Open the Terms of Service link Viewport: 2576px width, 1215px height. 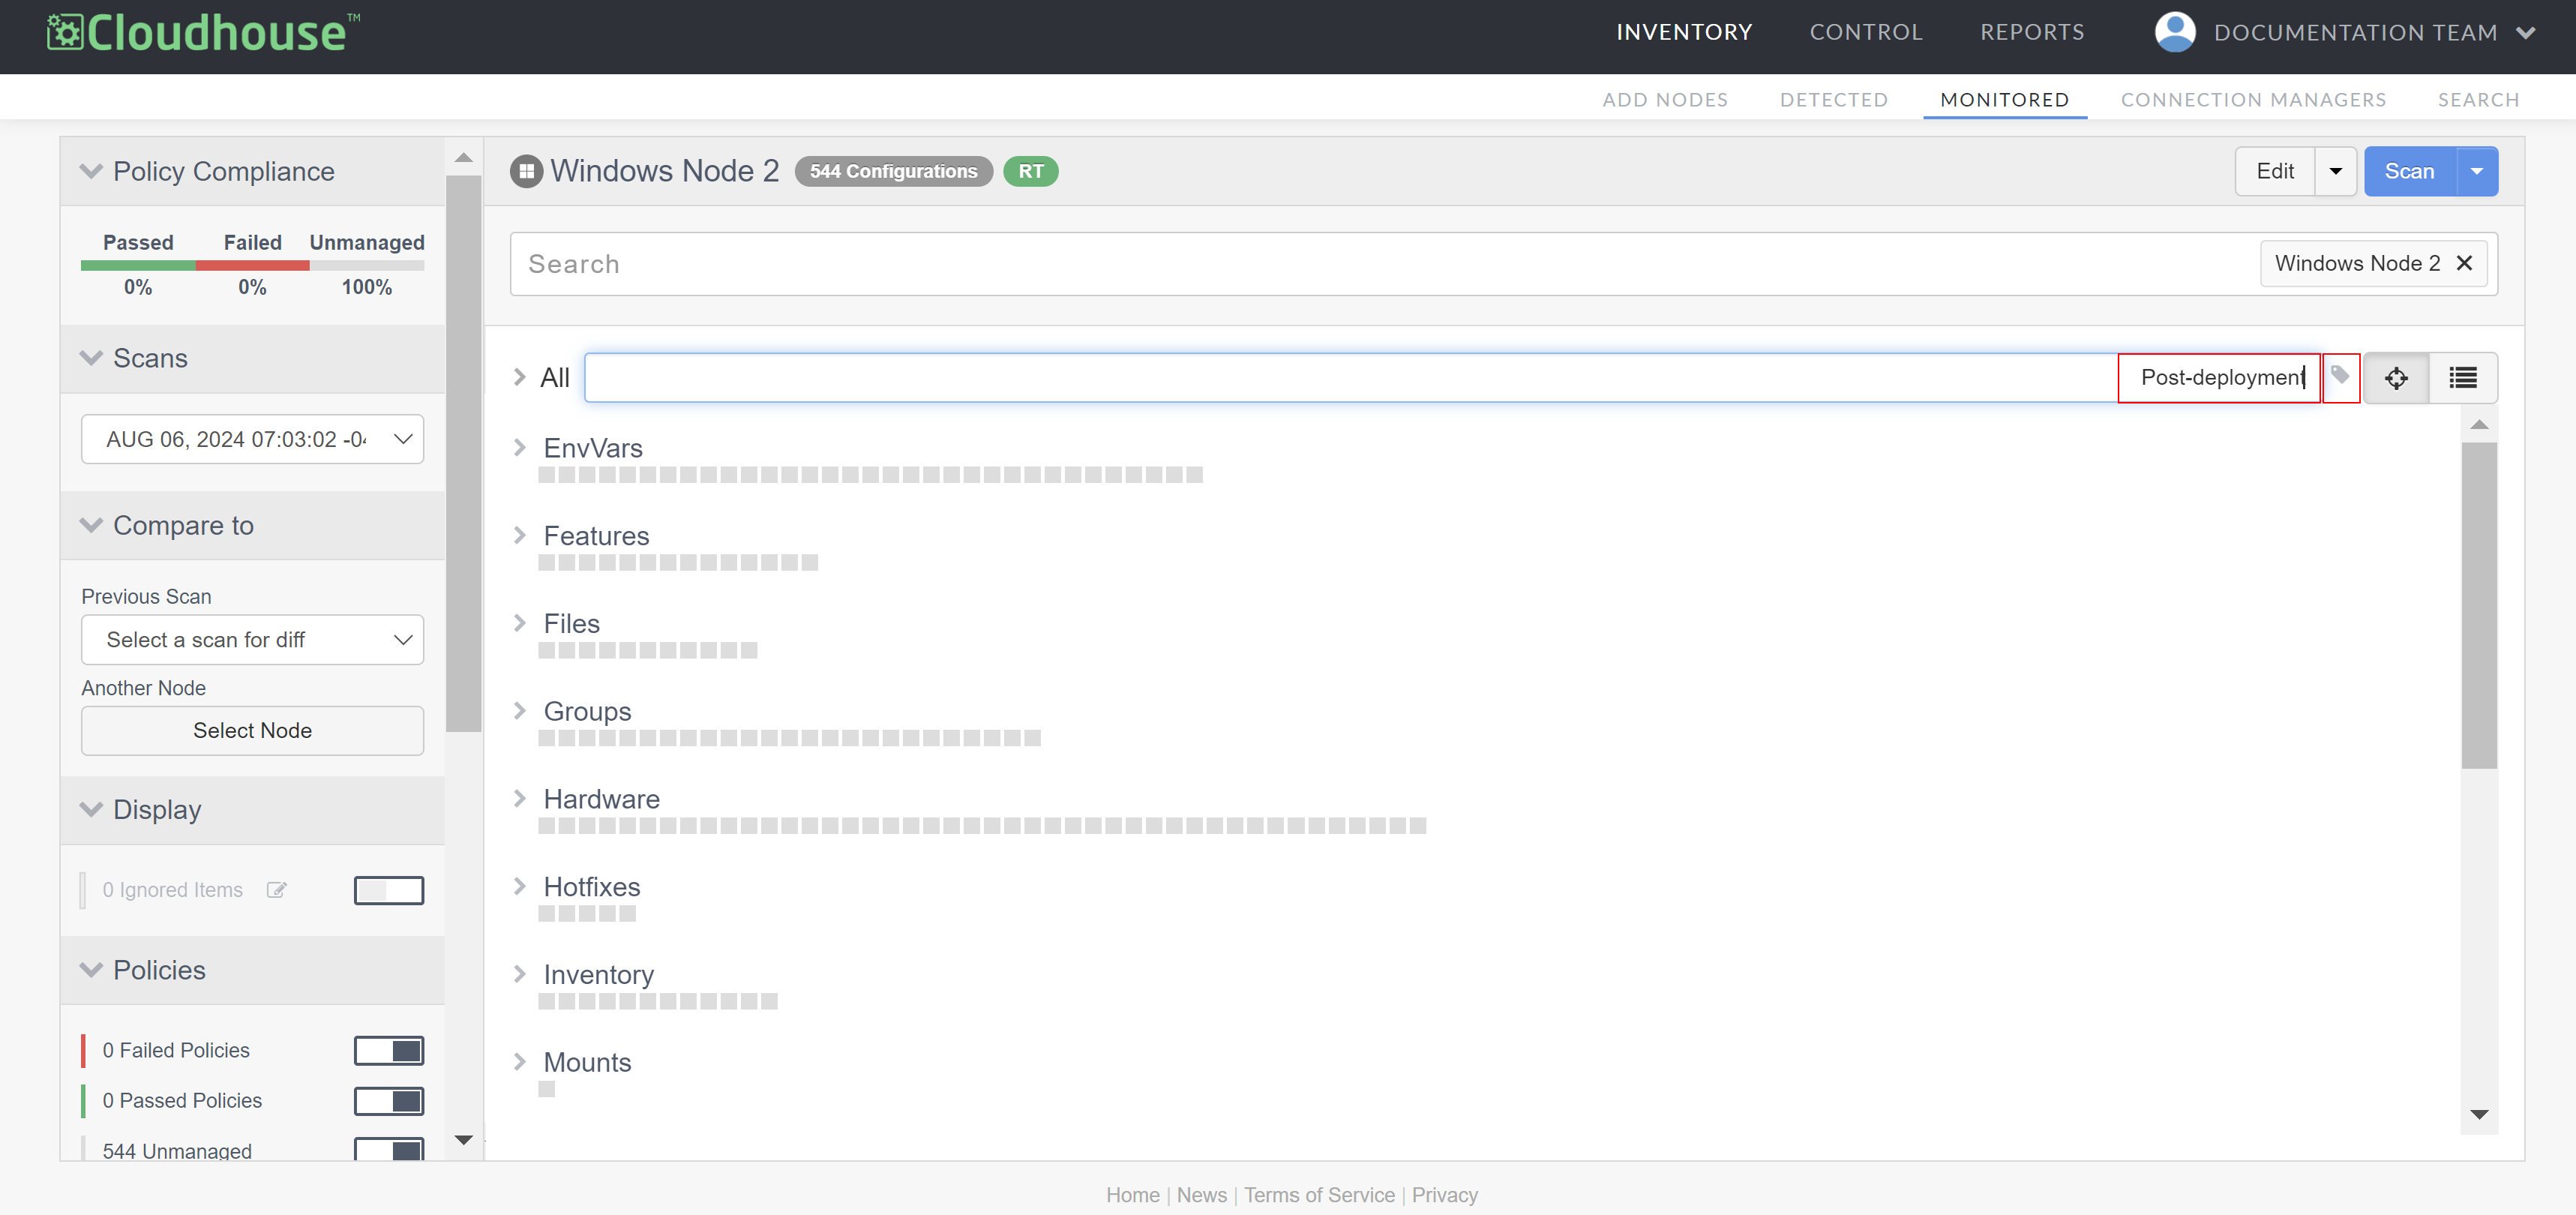(x=1319, y=1195)
